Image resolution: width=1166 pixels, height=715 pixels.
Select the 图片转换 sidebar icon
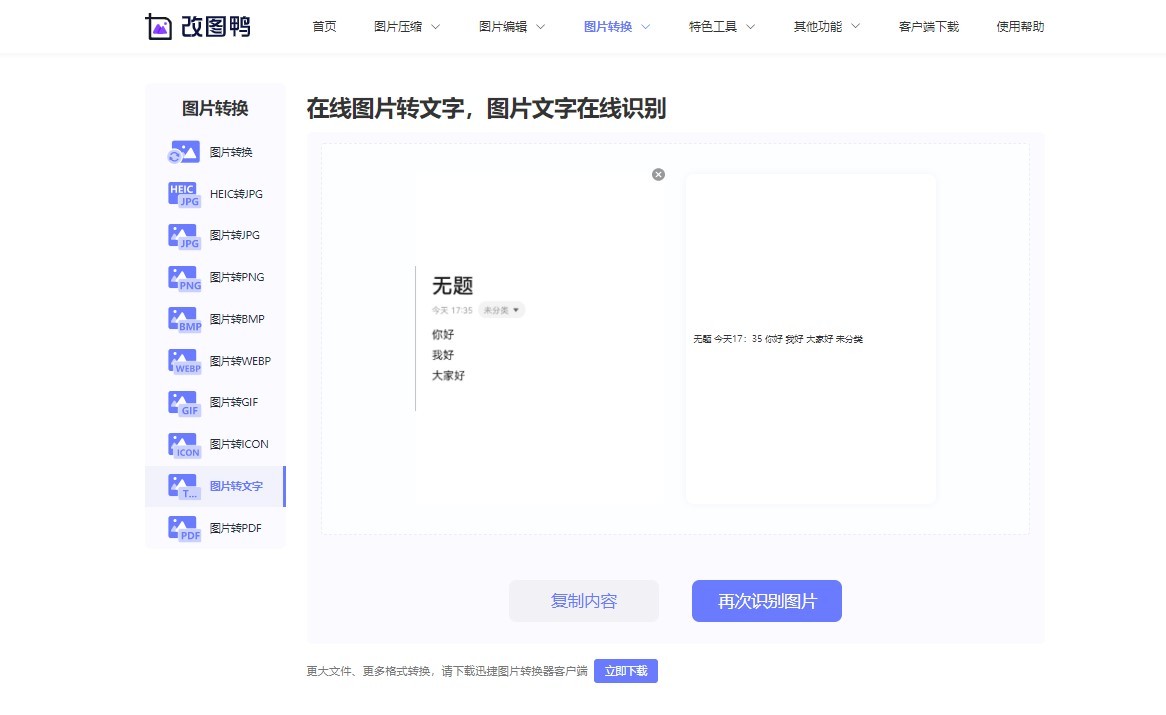(183, 152)
